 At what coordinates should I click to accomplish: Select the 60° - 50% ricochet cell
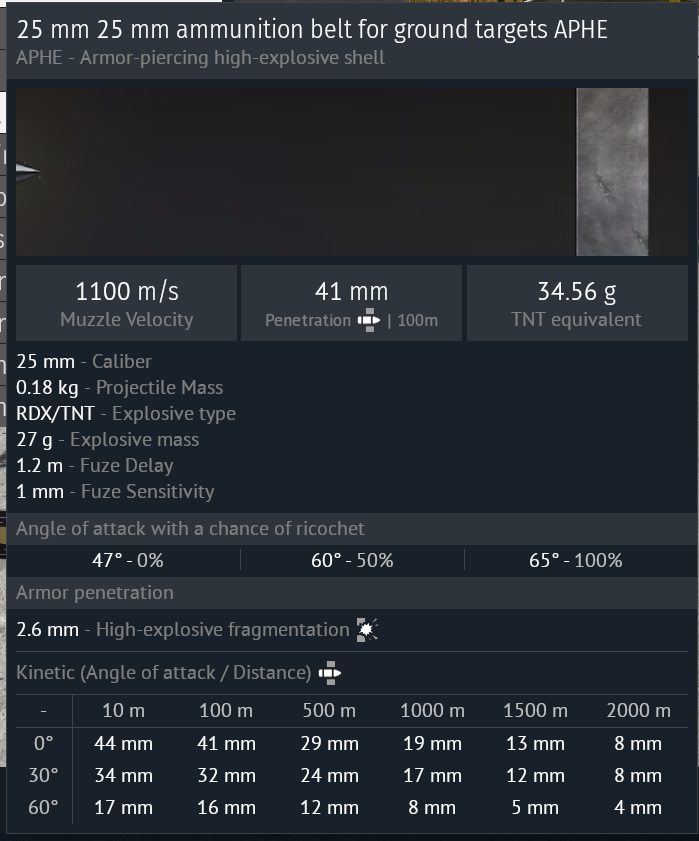(x=351, y=560)
